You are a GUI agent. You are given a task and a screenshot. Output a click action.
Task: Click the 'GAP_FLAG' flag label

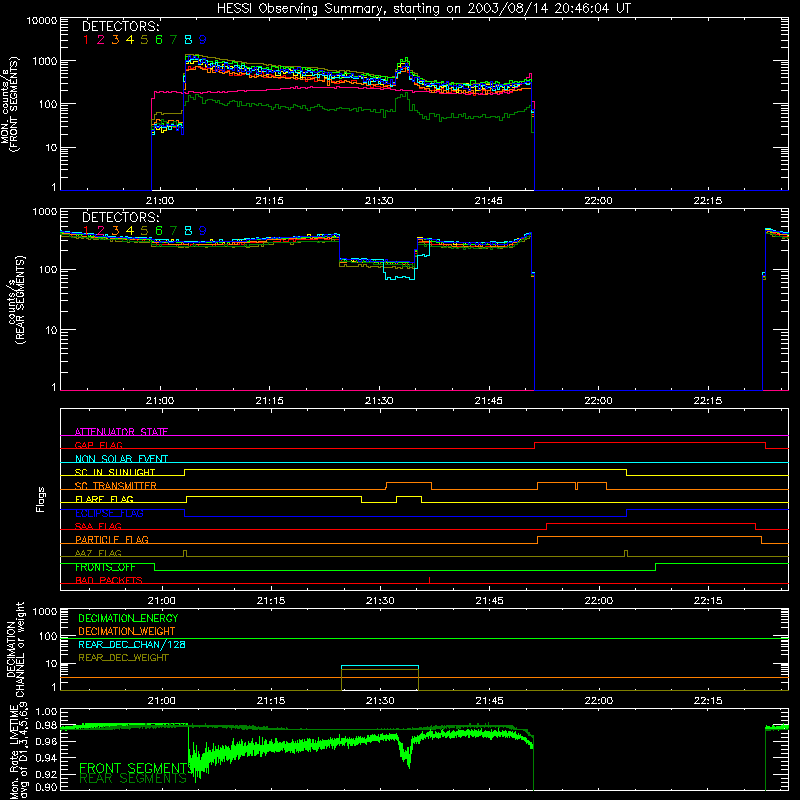pyautogui.click(x=98, y=445)
